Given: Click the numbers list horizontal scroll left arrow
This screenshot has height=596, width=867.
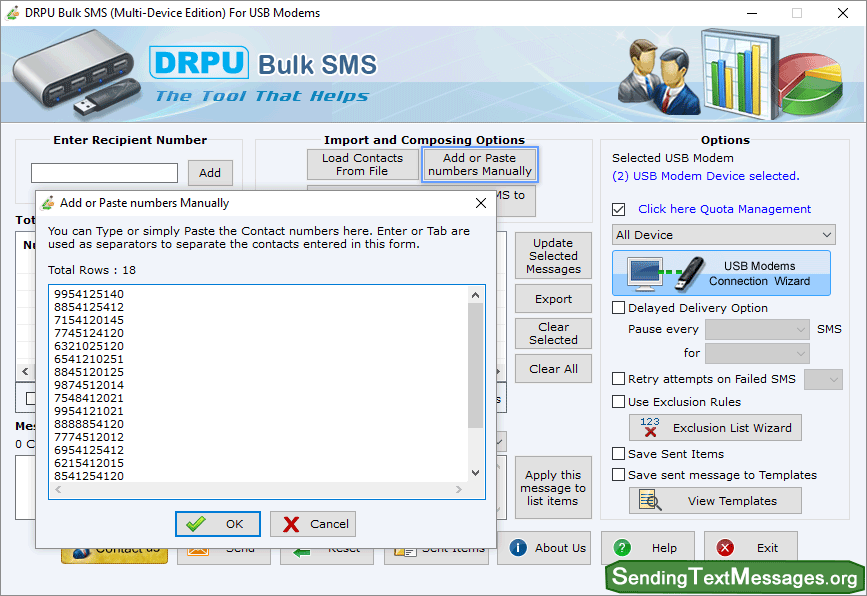Looking at the screenshot, I should click(x=58, y=489).
